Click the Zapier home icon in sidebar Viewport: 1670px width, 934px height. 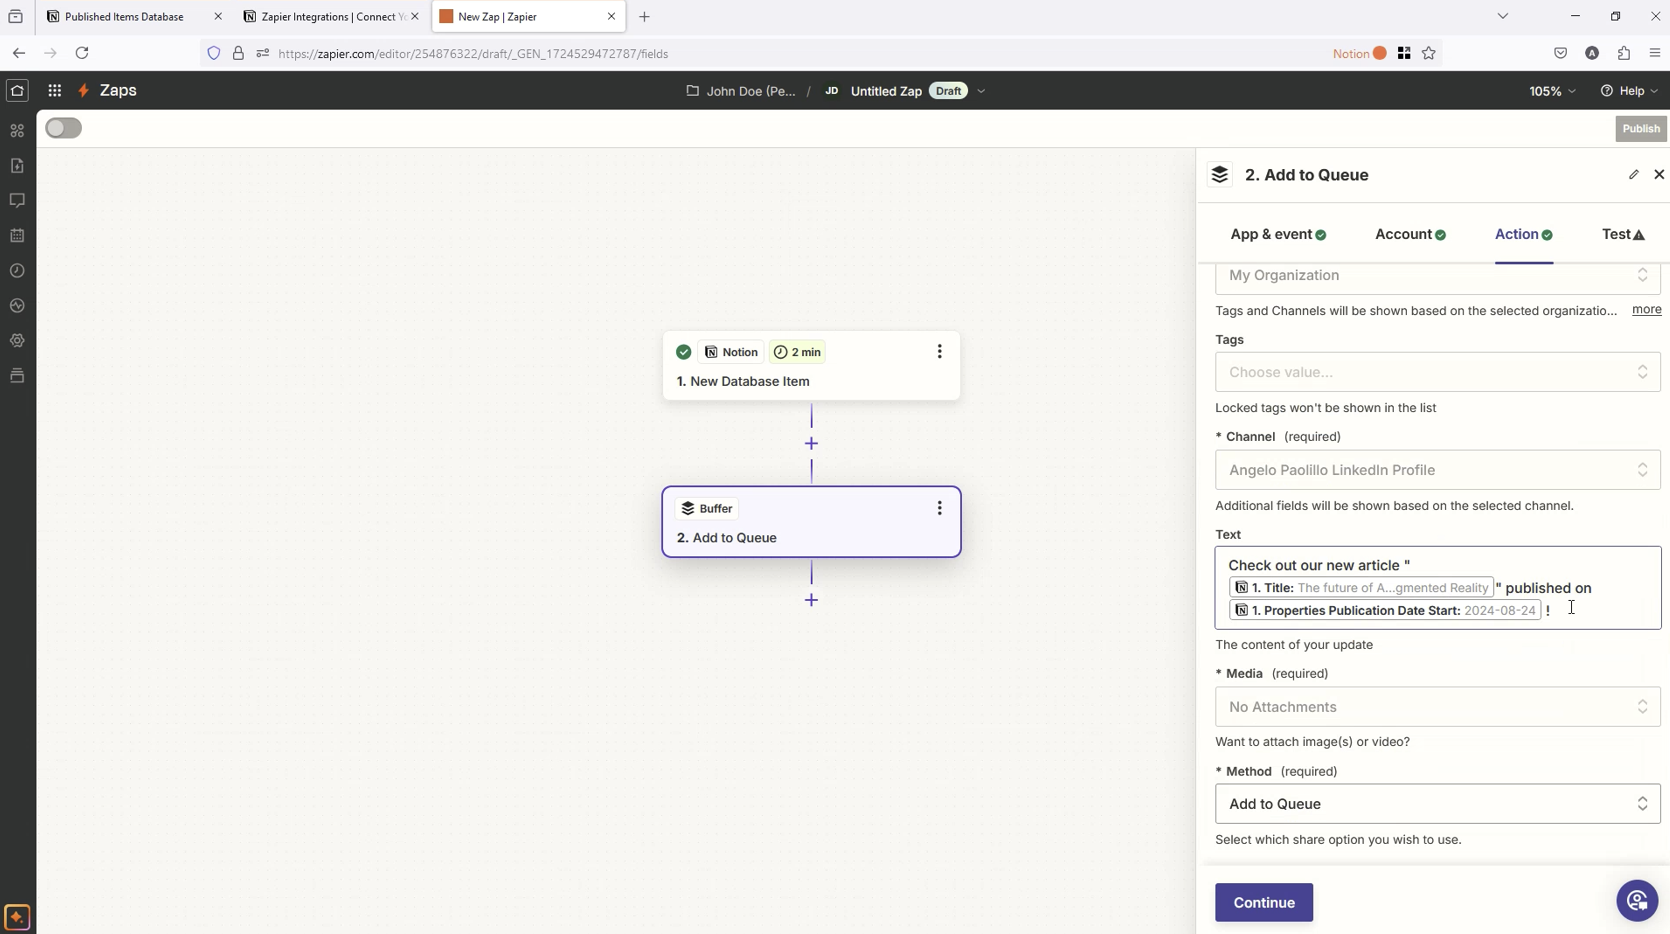point(17,90)
